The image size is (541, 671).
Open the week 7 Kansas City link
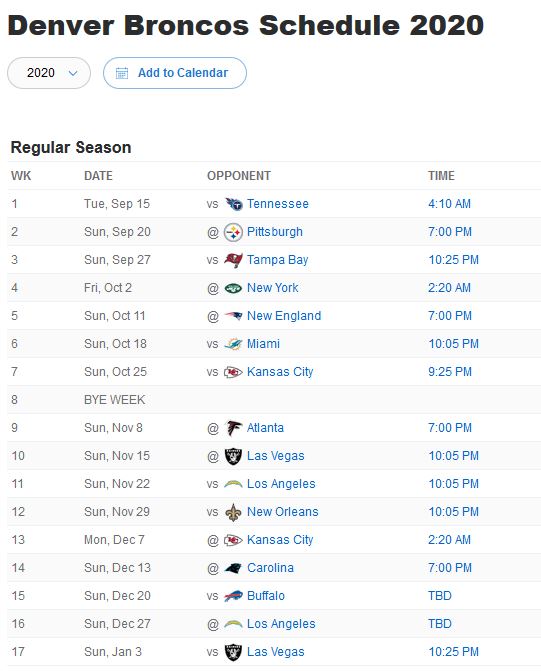(280, 372)
